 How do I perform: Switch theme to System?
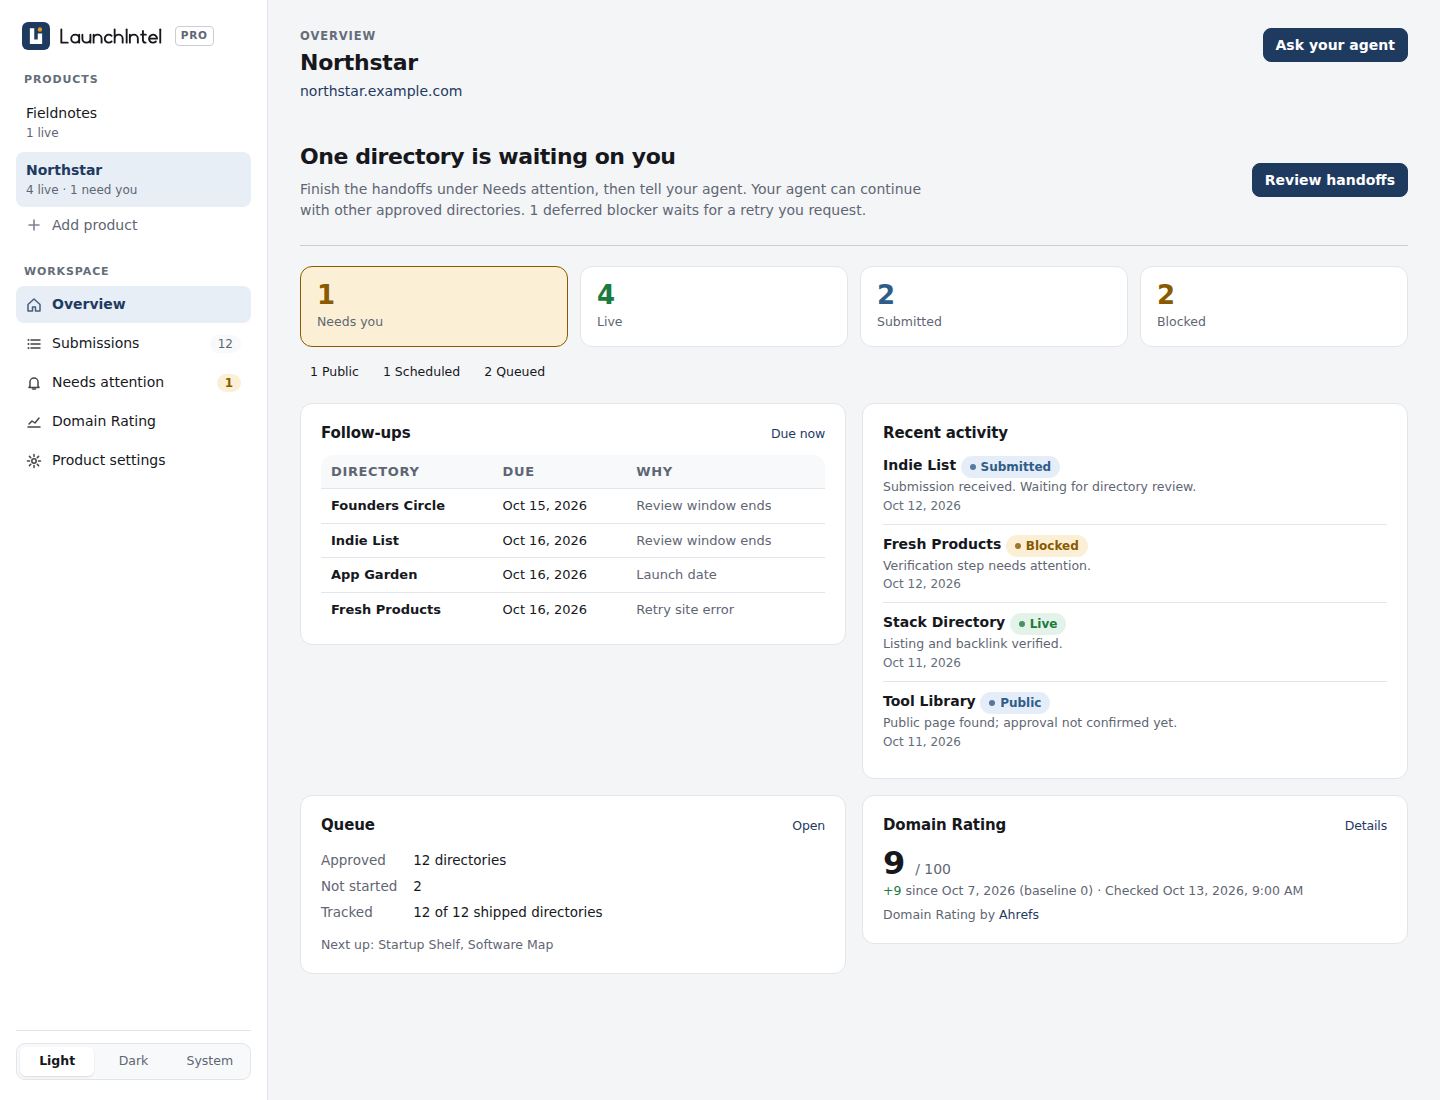(209, 1061)
